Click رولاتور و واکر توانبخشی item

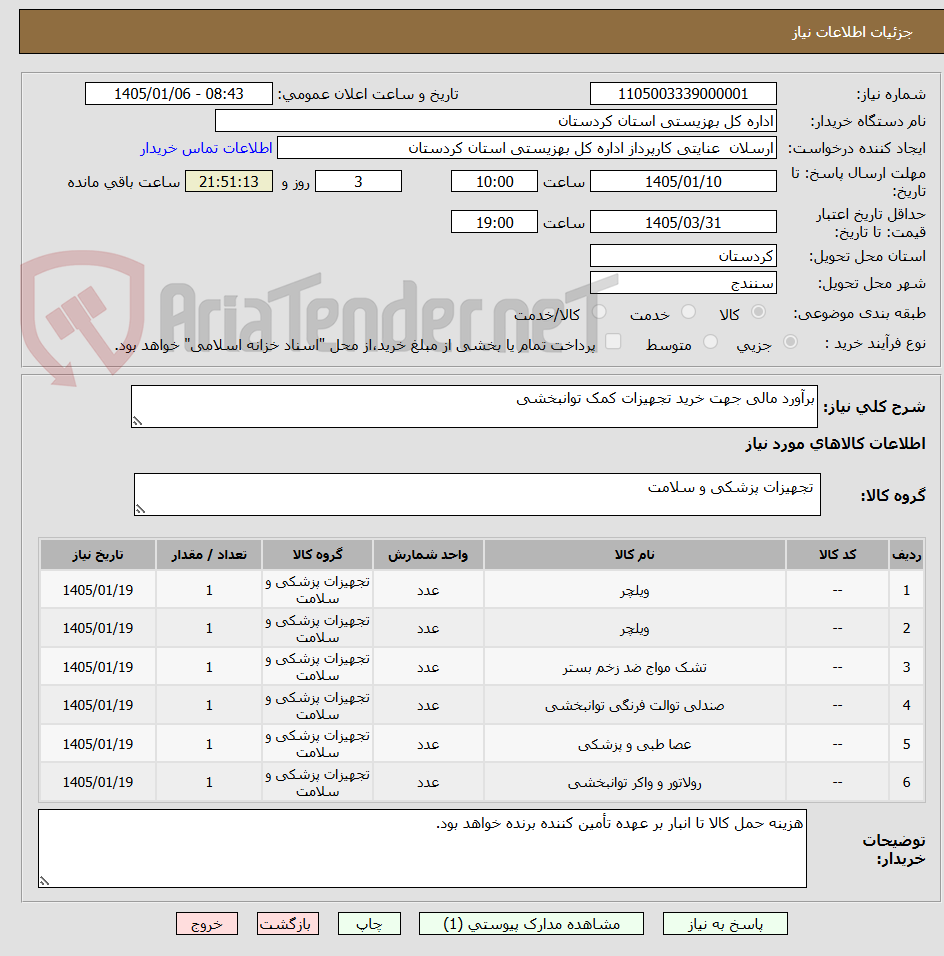click(634, 782)
